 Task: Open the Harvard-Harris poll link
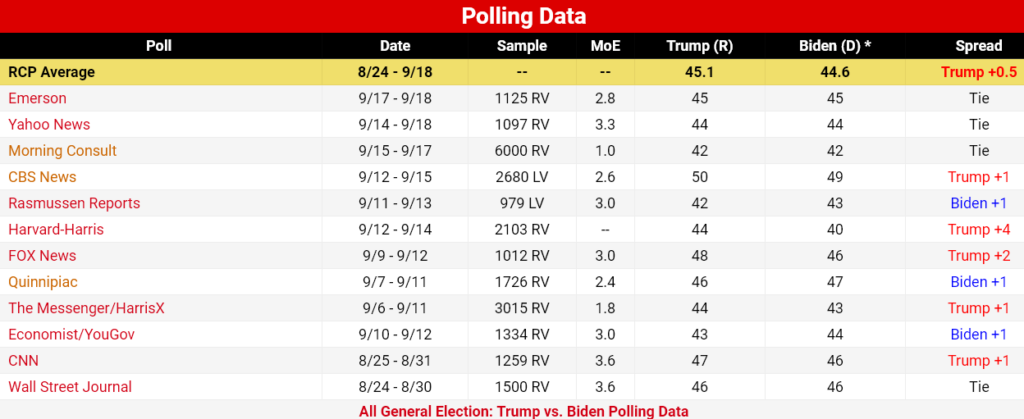pyautogui.click(x=56, y=229)
